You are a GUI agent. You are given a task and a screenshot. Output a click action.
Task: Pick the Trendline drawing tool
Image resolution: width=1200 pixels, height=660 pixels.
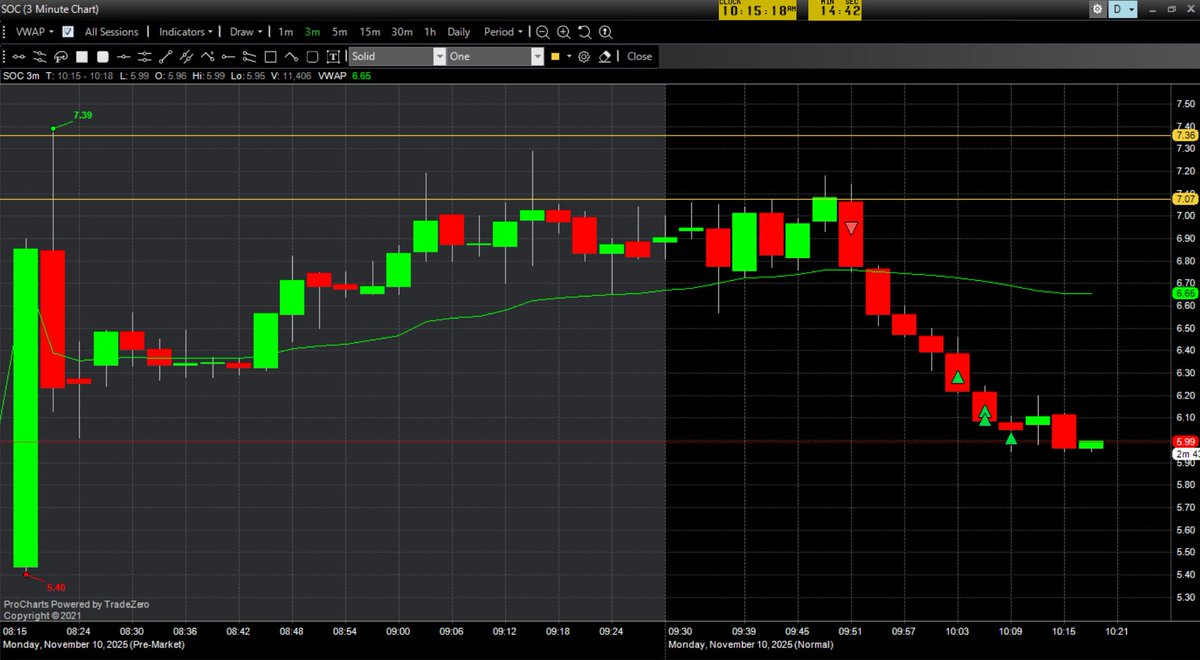[x=165, y=57]
